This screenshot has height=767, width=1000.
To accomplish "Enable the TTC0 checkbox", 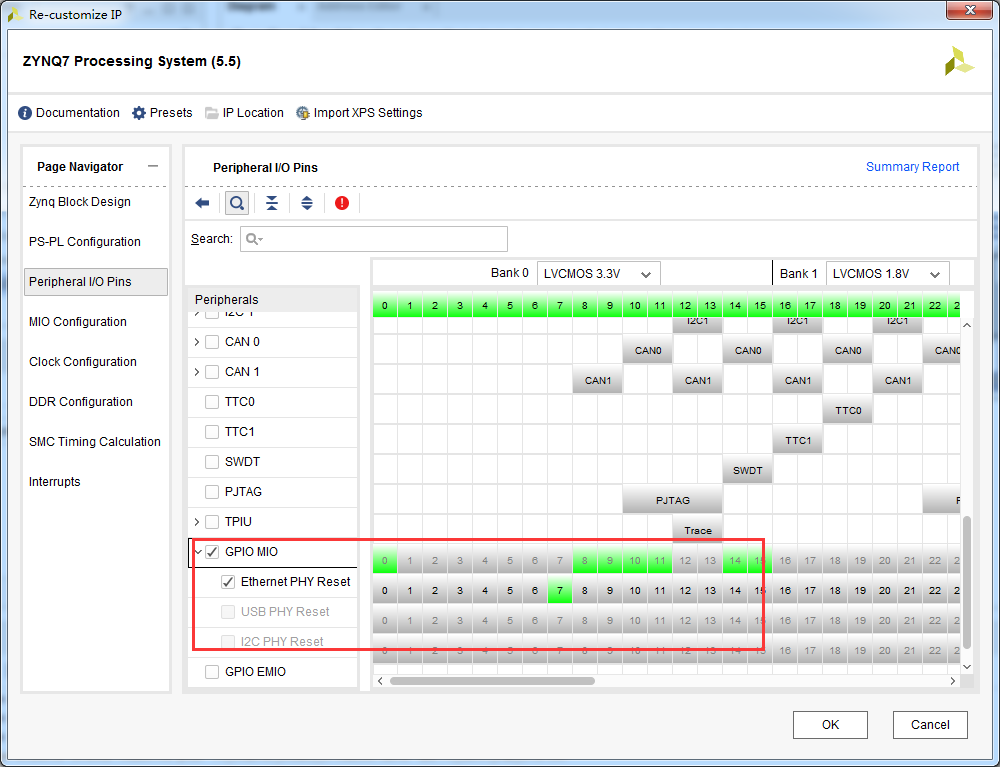I will pos(212,402).
